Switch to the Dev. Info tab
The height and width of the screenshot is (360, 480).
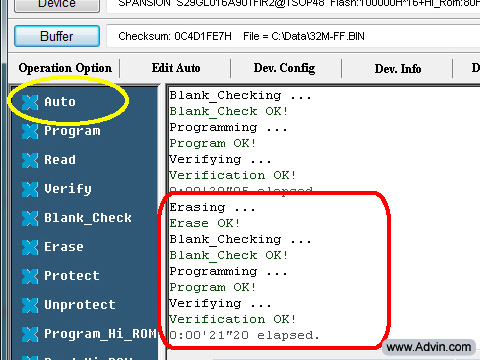398,69
